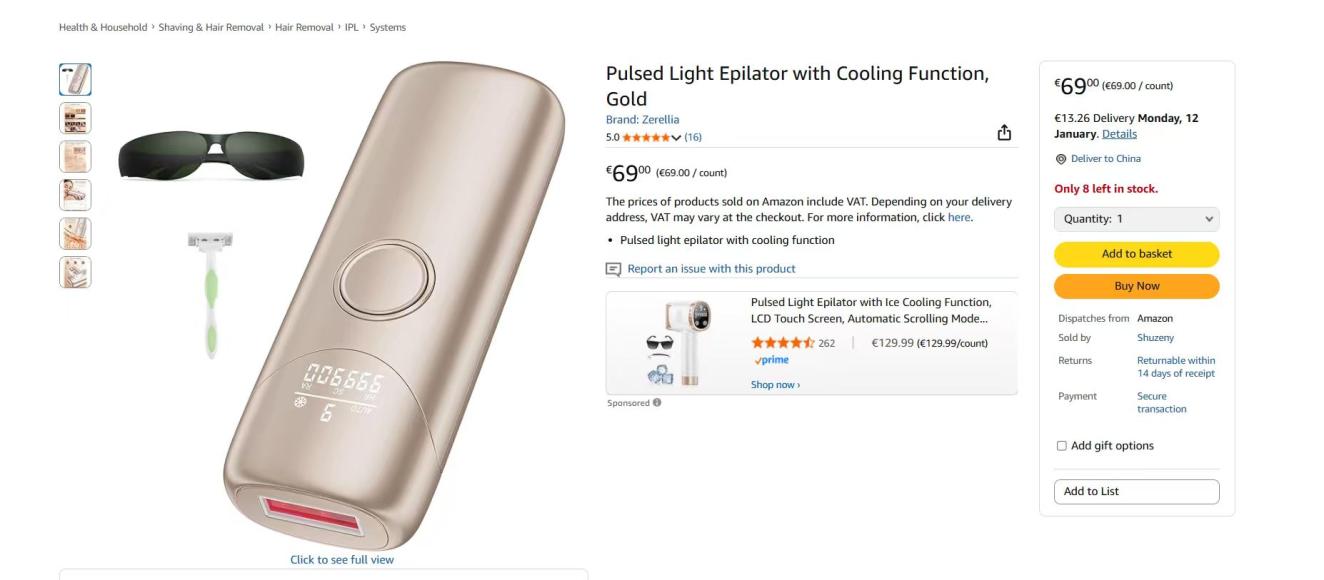
Task: Click the Add to basket button
Action: point(1136,254)
